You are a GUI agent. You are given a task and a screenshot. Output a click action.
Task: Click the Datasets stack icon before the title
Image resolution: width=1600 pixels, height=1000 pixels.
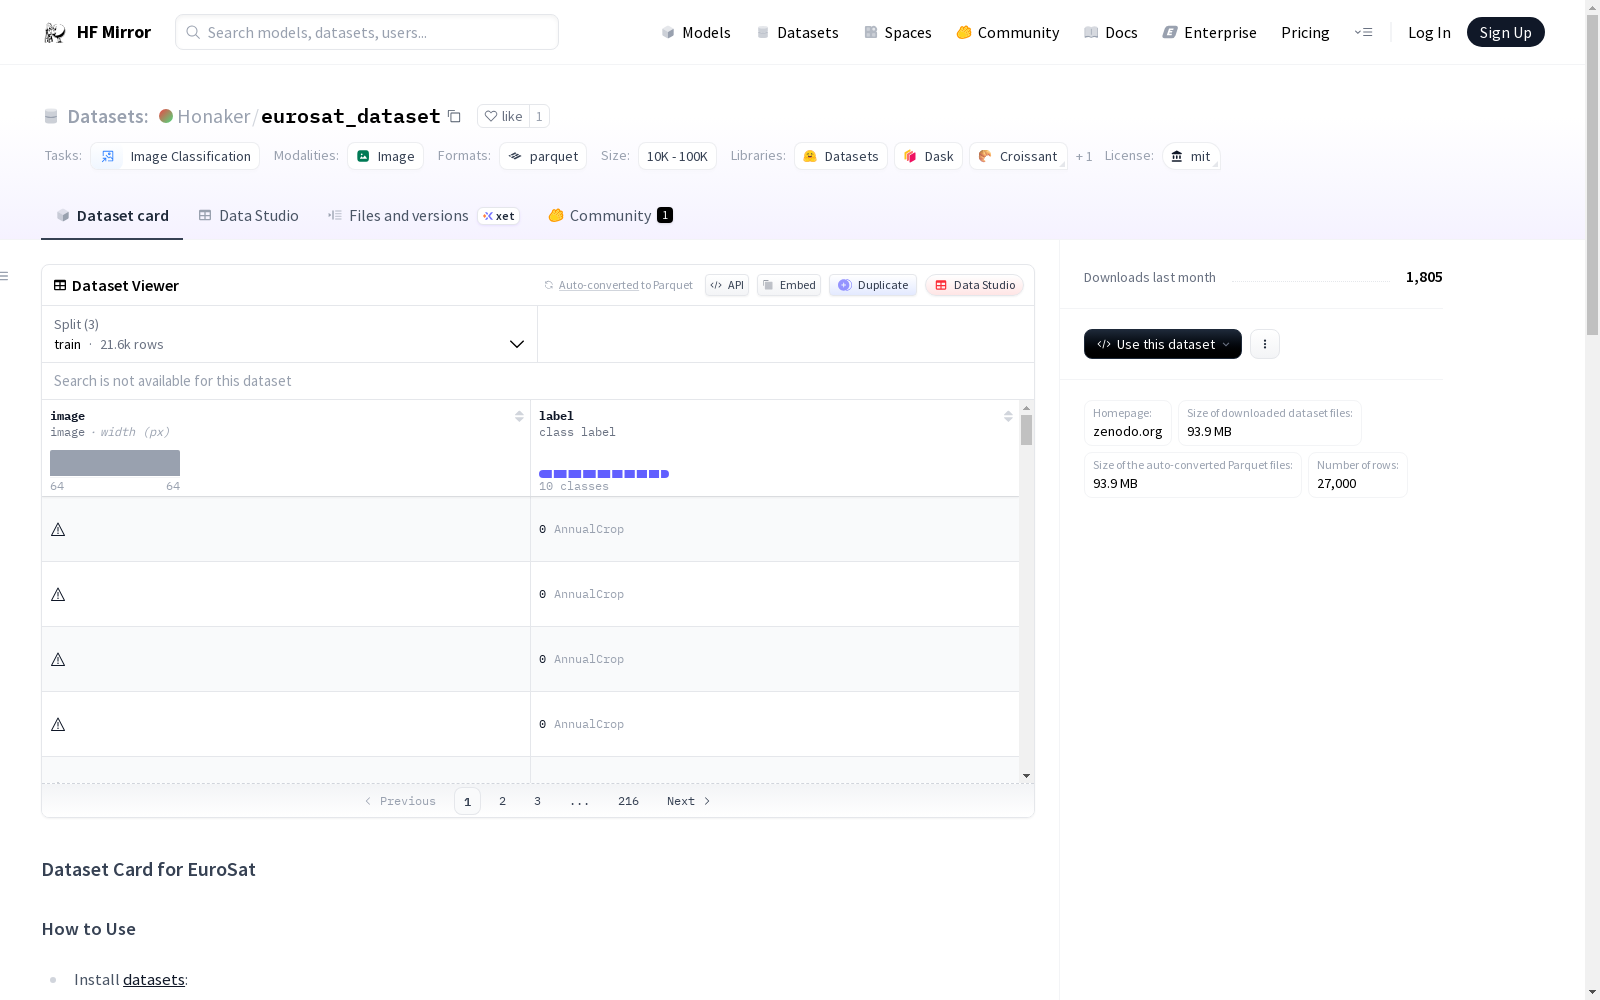point(51,116)
